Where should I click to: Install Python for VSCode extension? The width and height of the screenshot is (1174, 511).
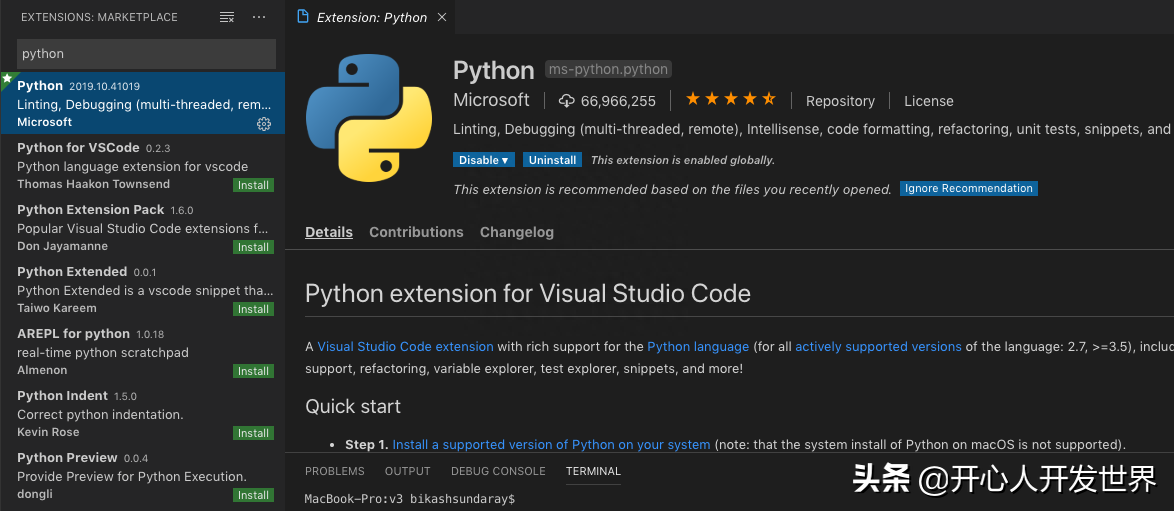pos(253,185)
